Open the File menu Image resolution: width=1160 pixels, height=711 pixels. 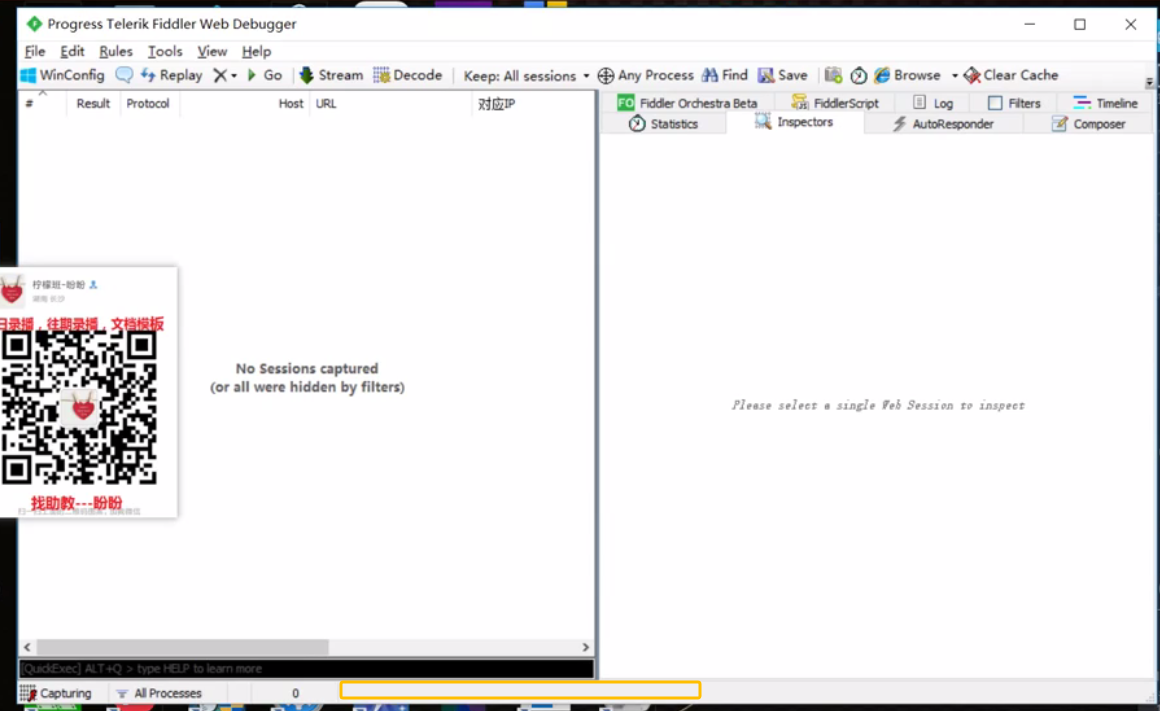35,51
